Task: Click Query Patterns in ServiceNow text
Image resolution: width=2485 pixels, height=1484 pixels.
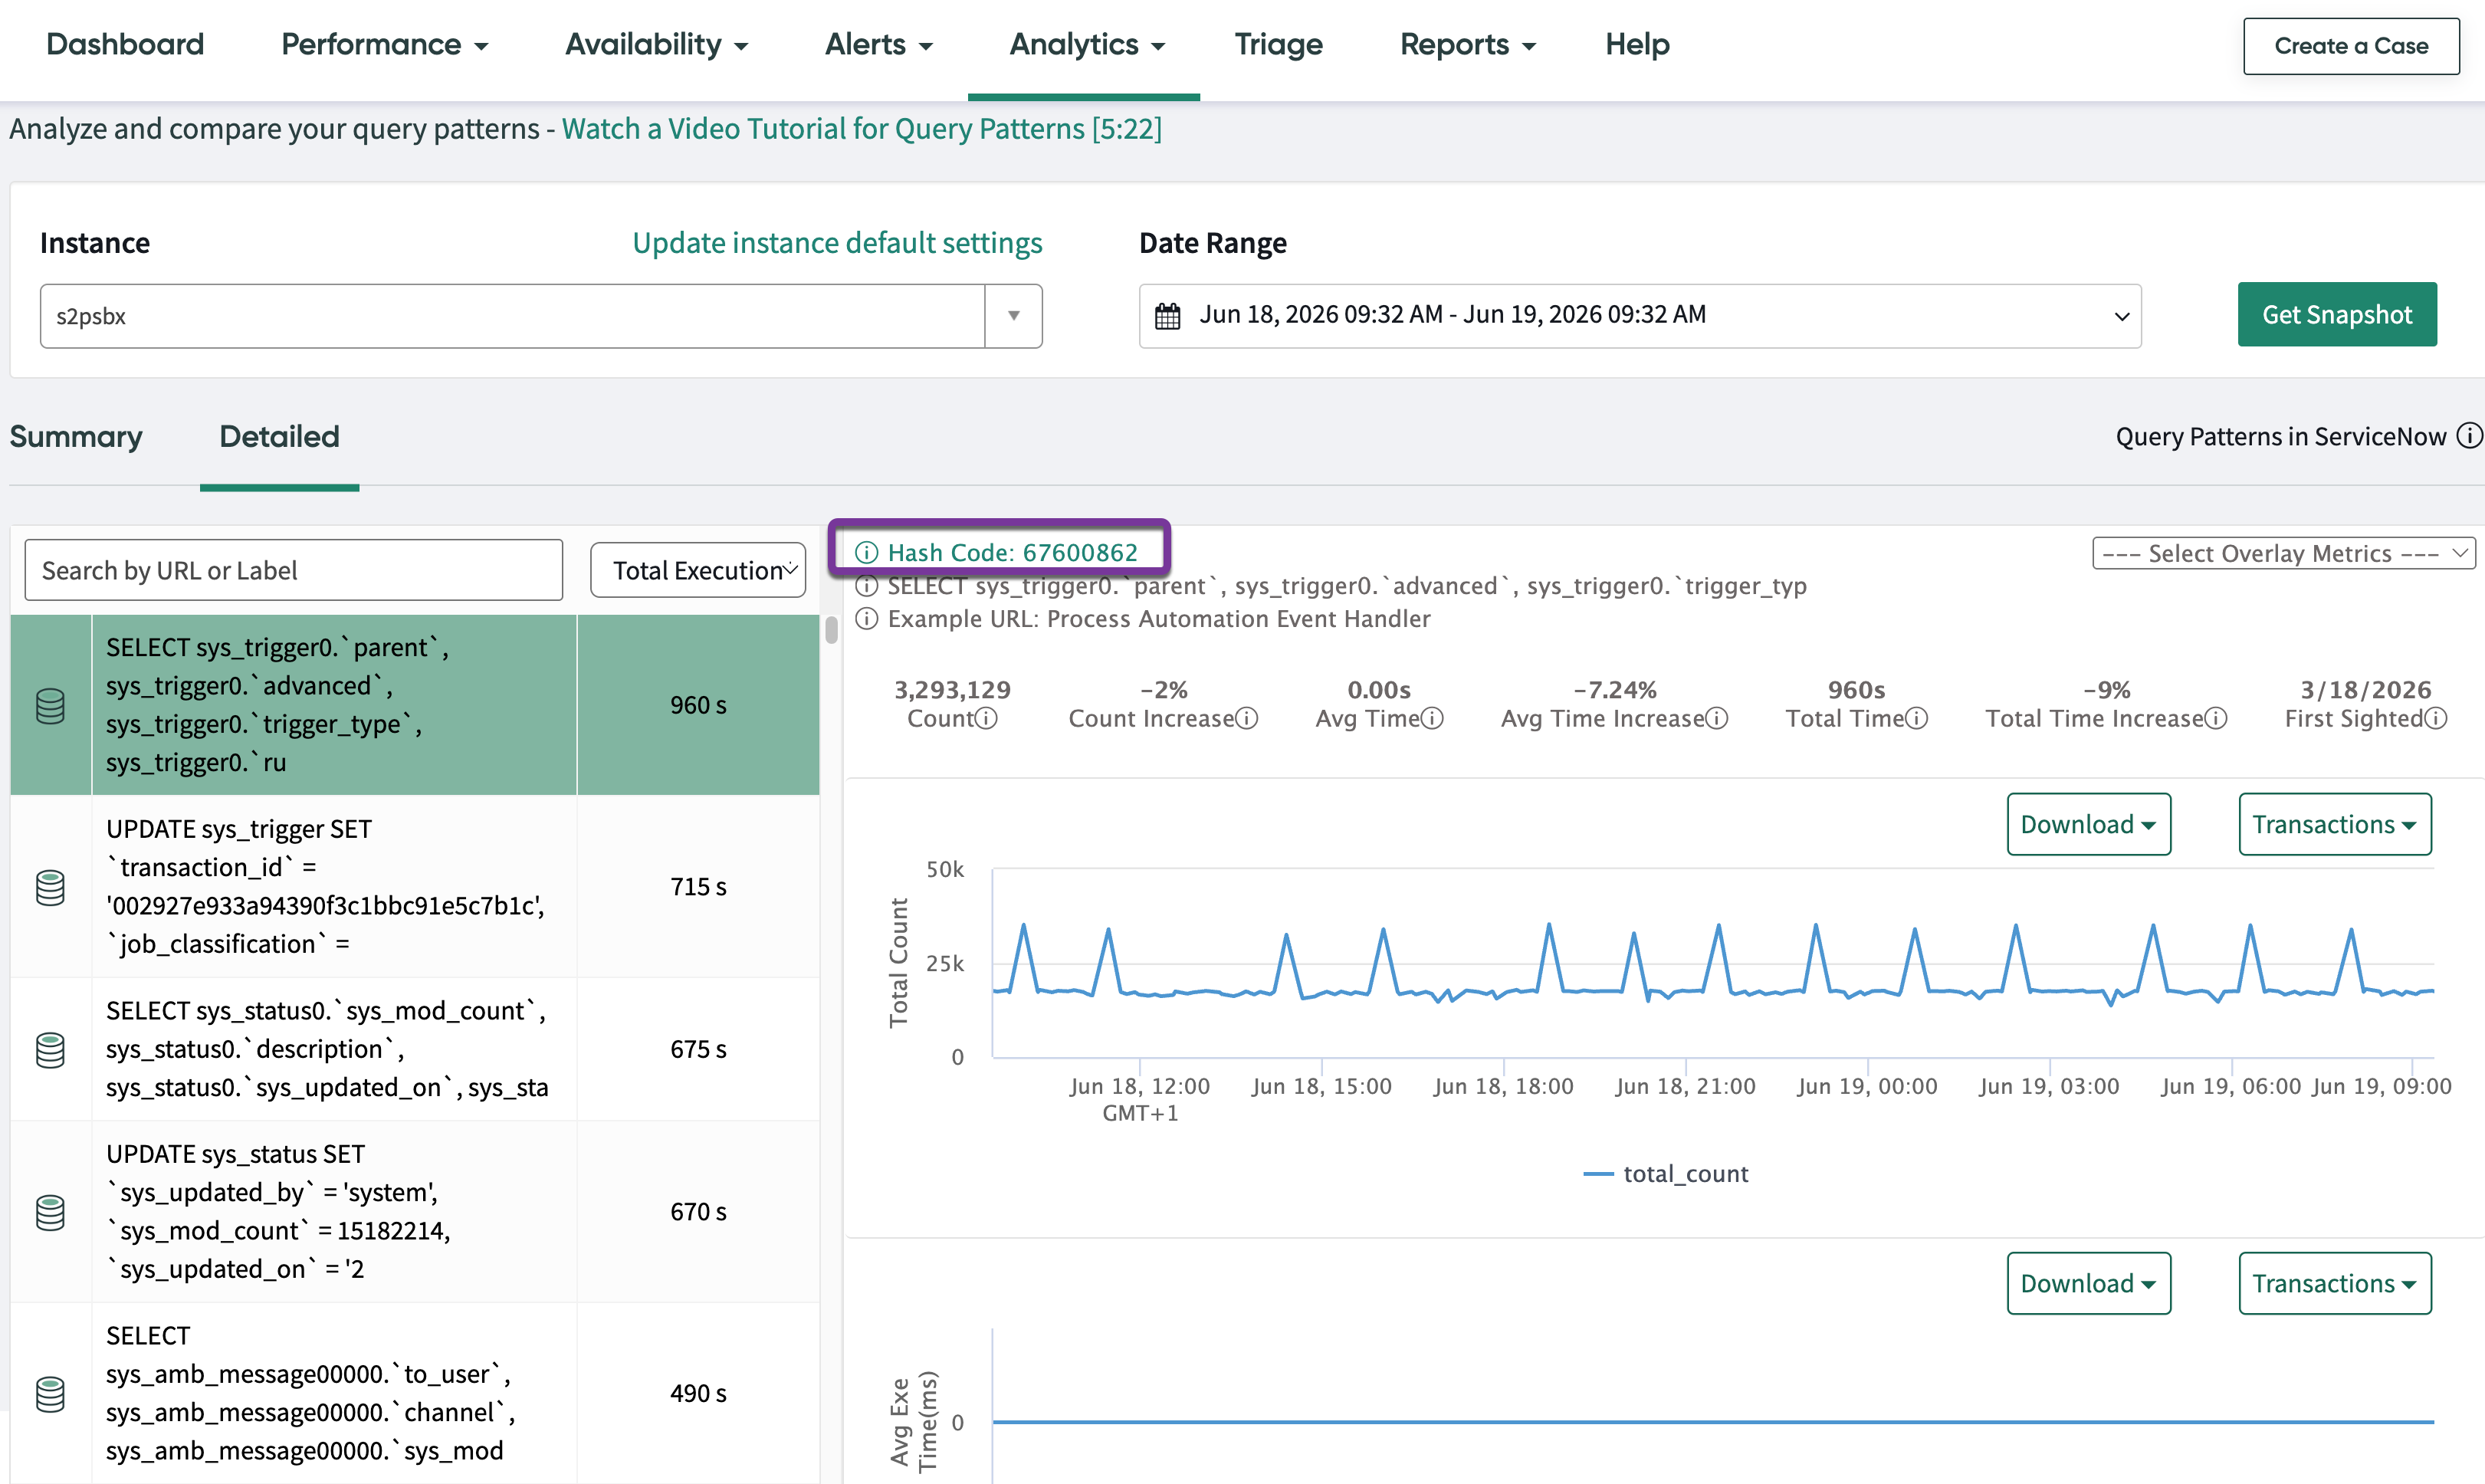Action: (x=2281, y=436)
